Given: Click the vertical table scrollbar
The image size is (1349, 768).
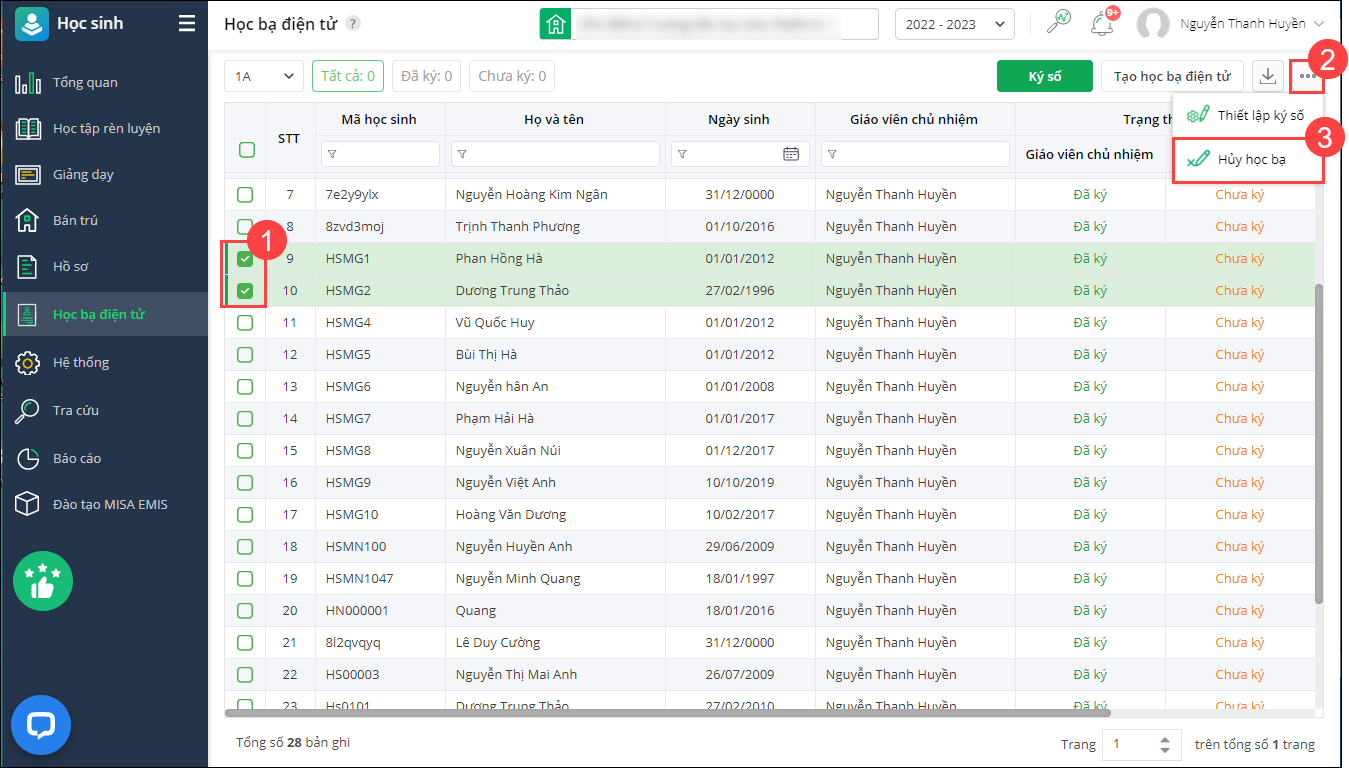Looking at the screenshot, I should 1319,443.
